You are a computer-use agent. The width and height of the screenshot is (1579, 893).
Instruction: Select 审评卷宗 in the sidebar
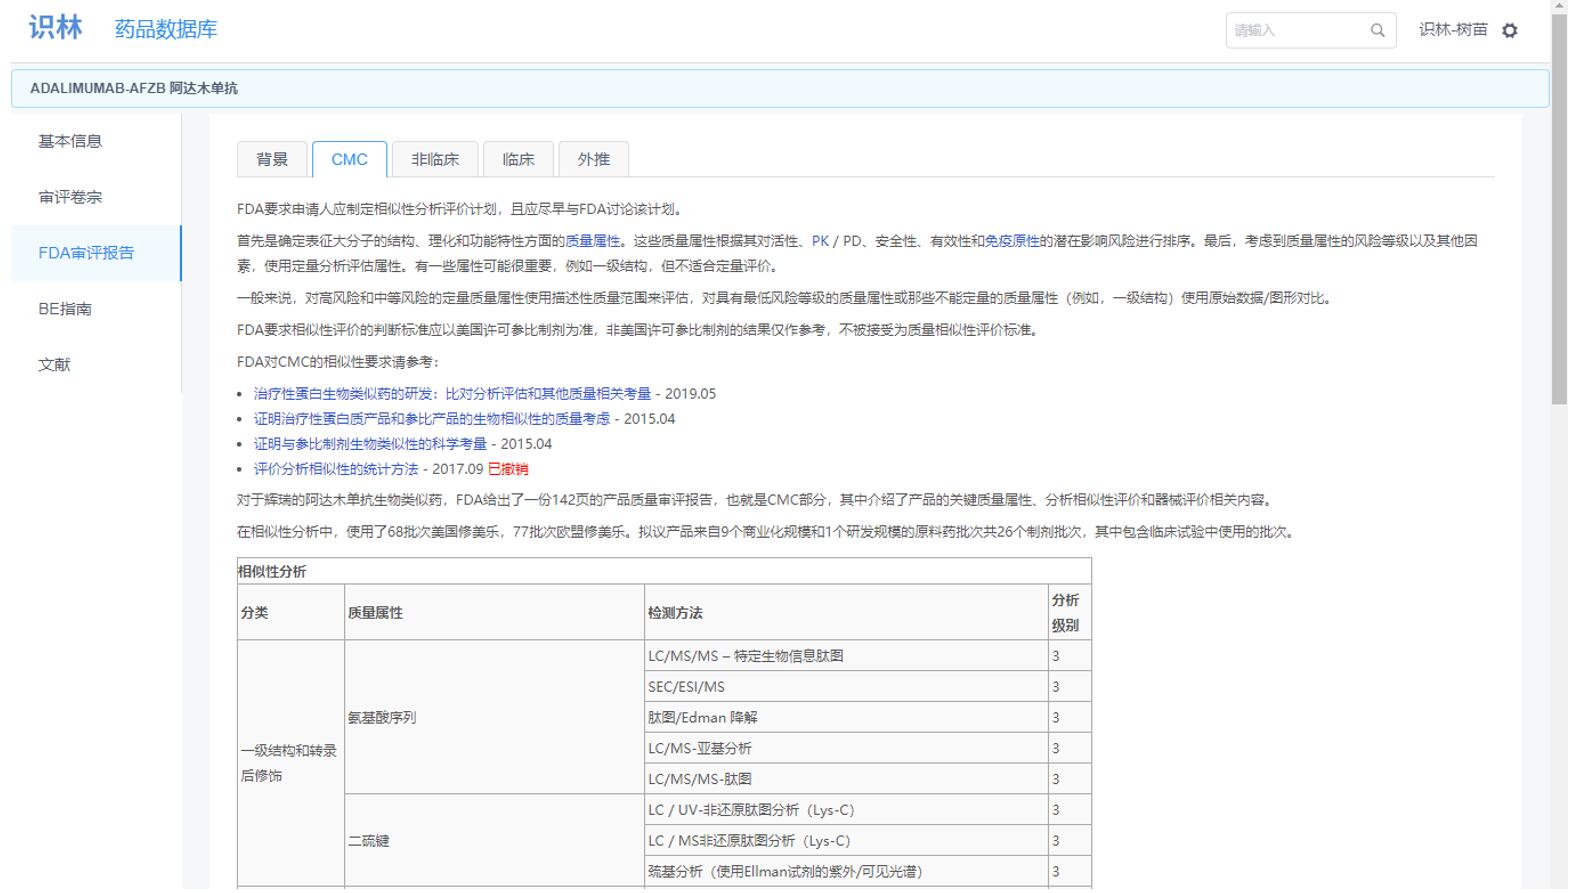tap(96, 197)
